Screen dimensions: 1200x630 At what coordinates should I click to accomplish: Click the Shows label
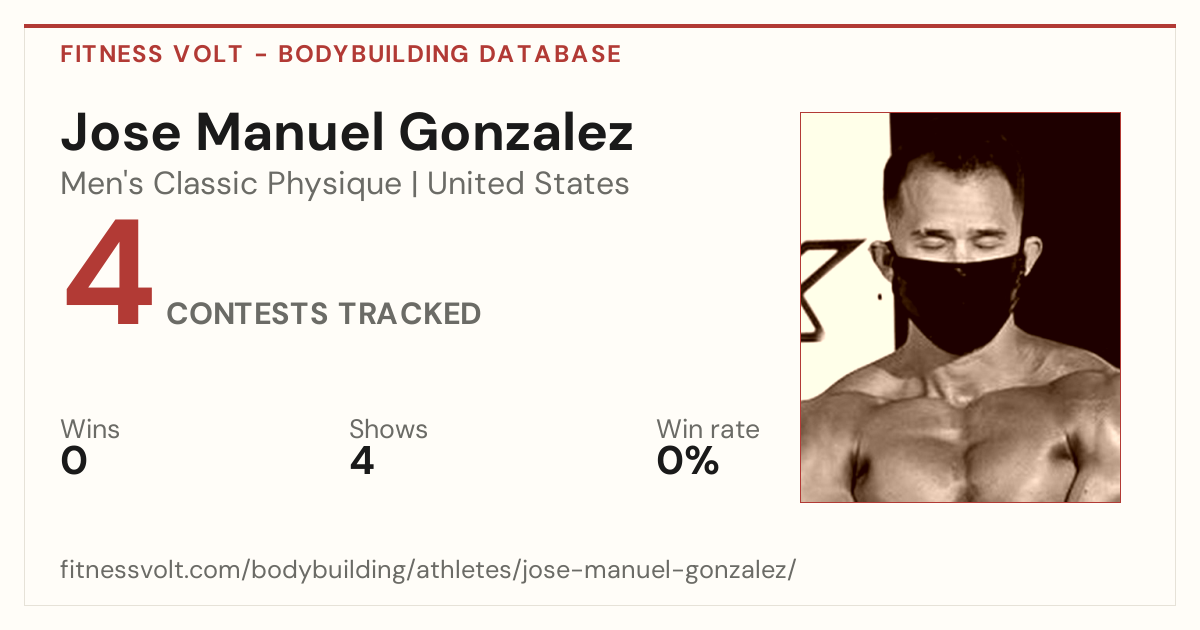[x=388, y=429]
